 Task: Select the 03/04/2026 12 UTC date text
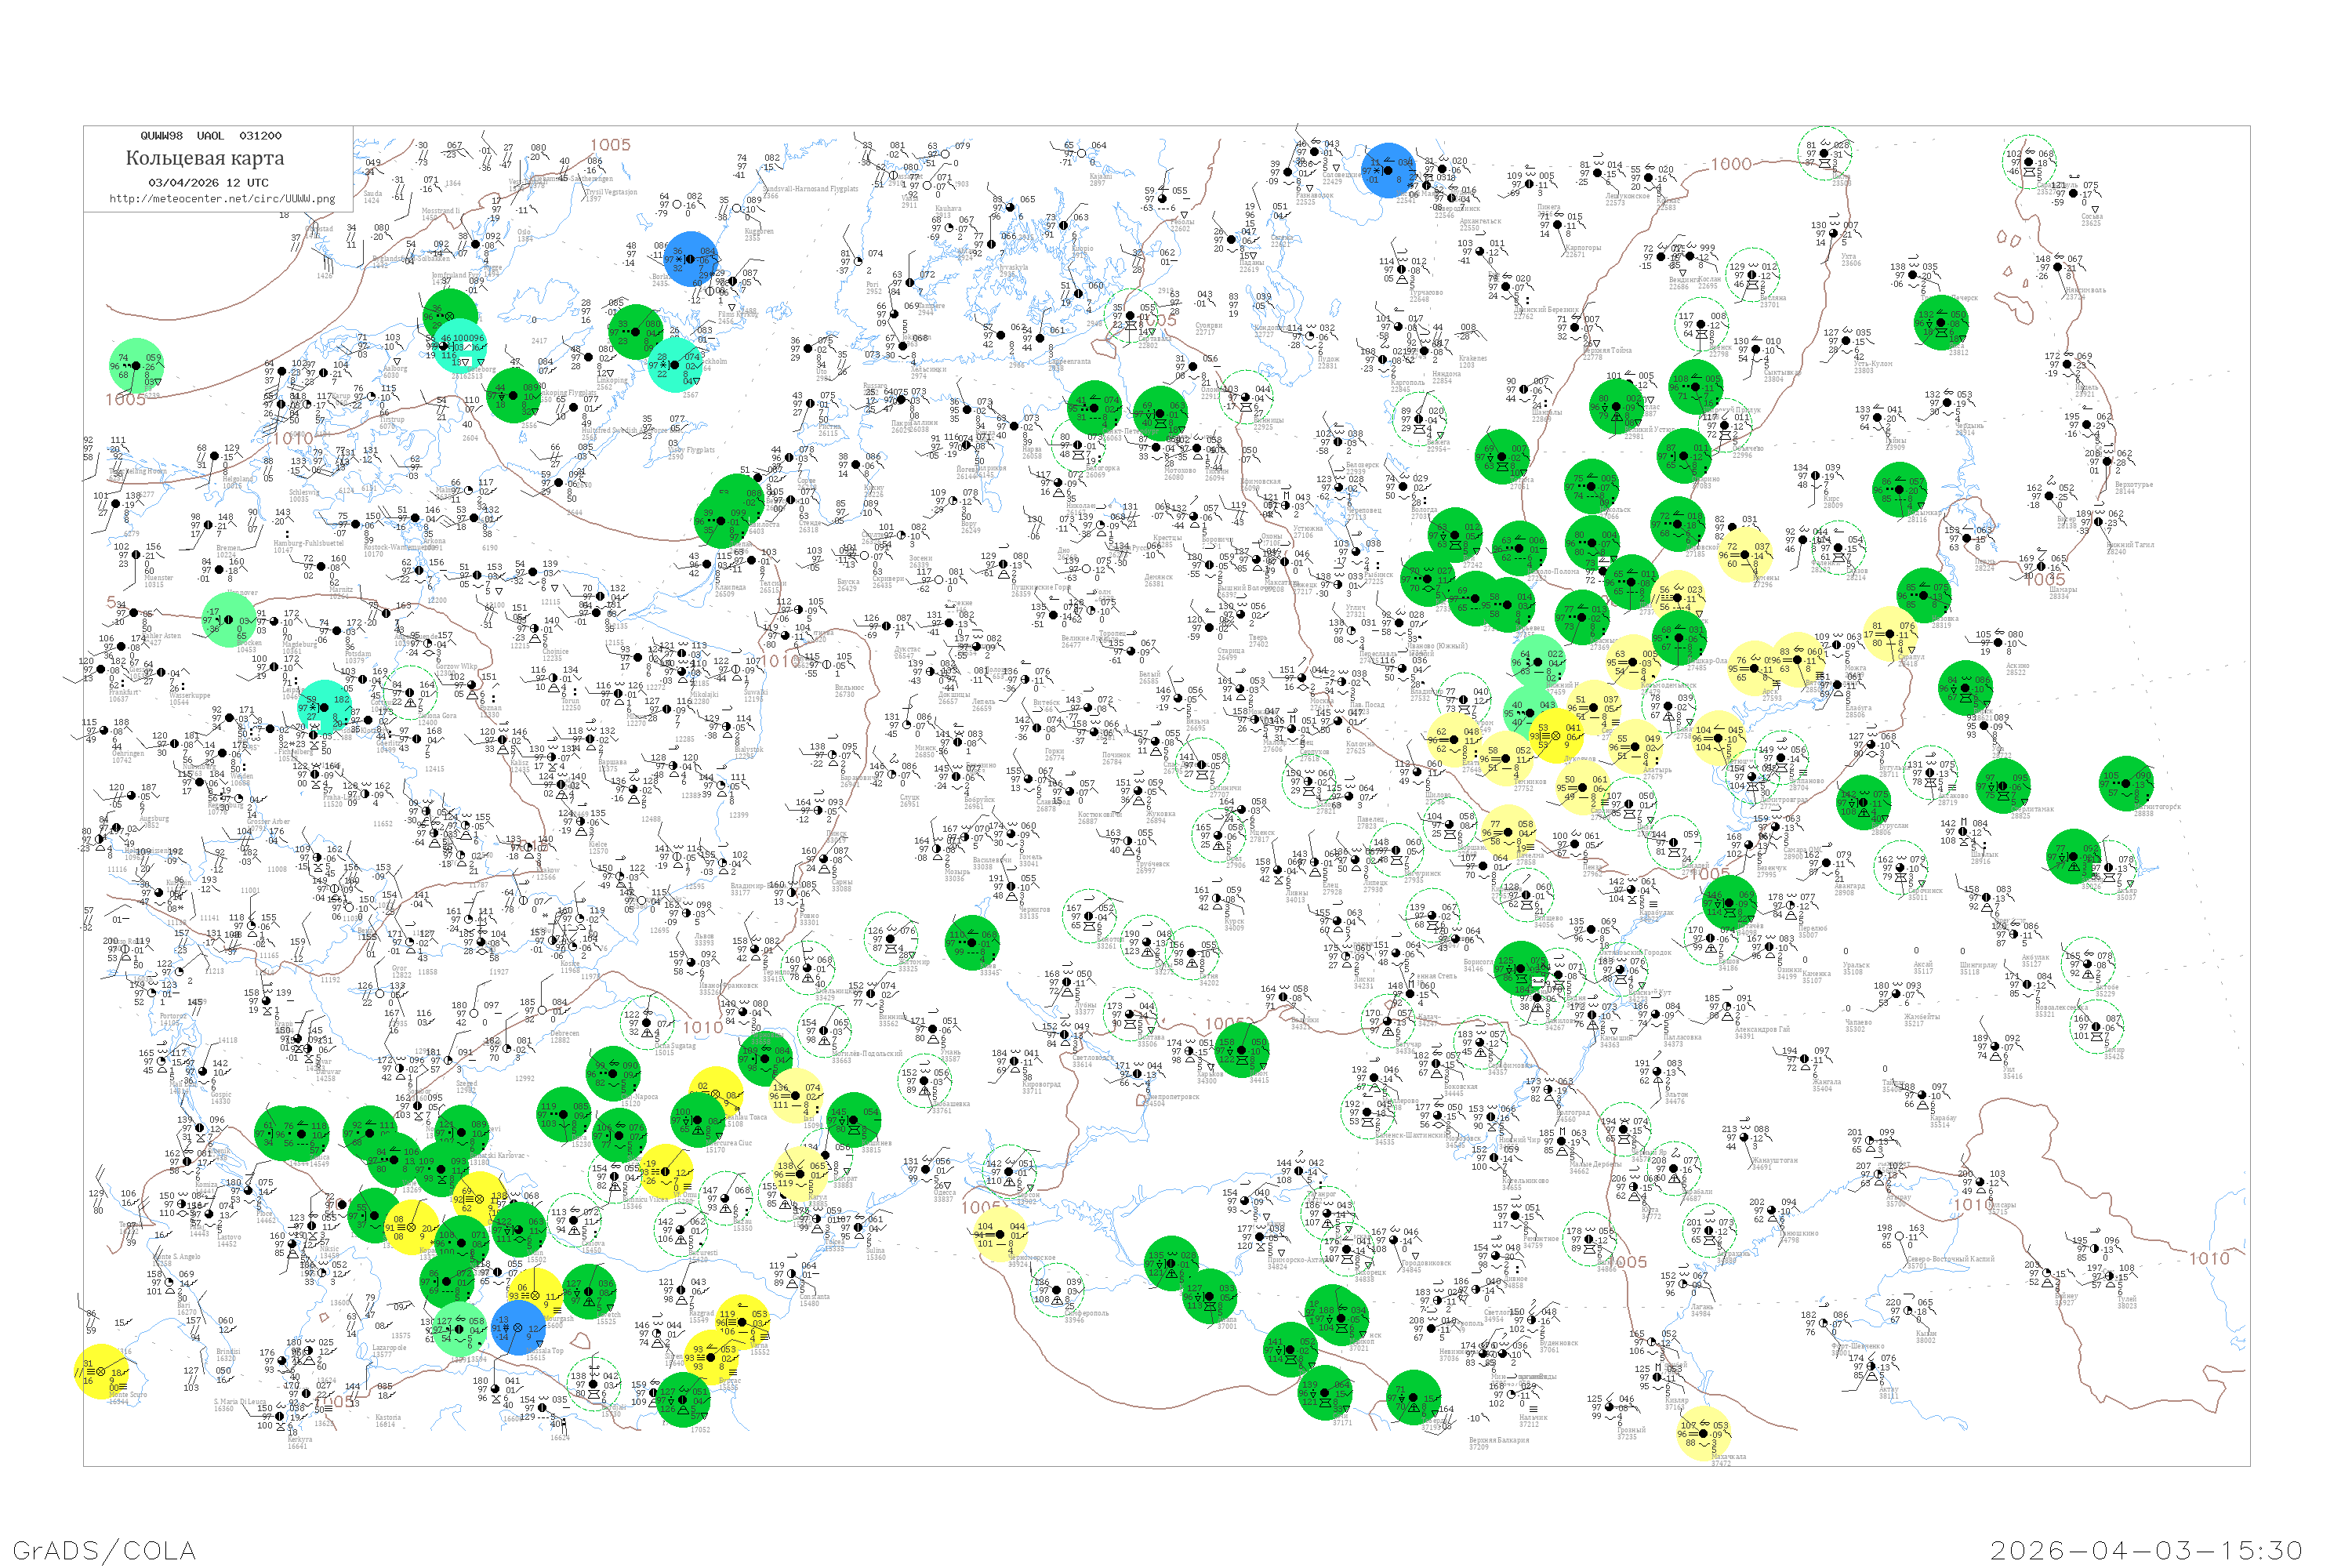[x=208, y=183]
